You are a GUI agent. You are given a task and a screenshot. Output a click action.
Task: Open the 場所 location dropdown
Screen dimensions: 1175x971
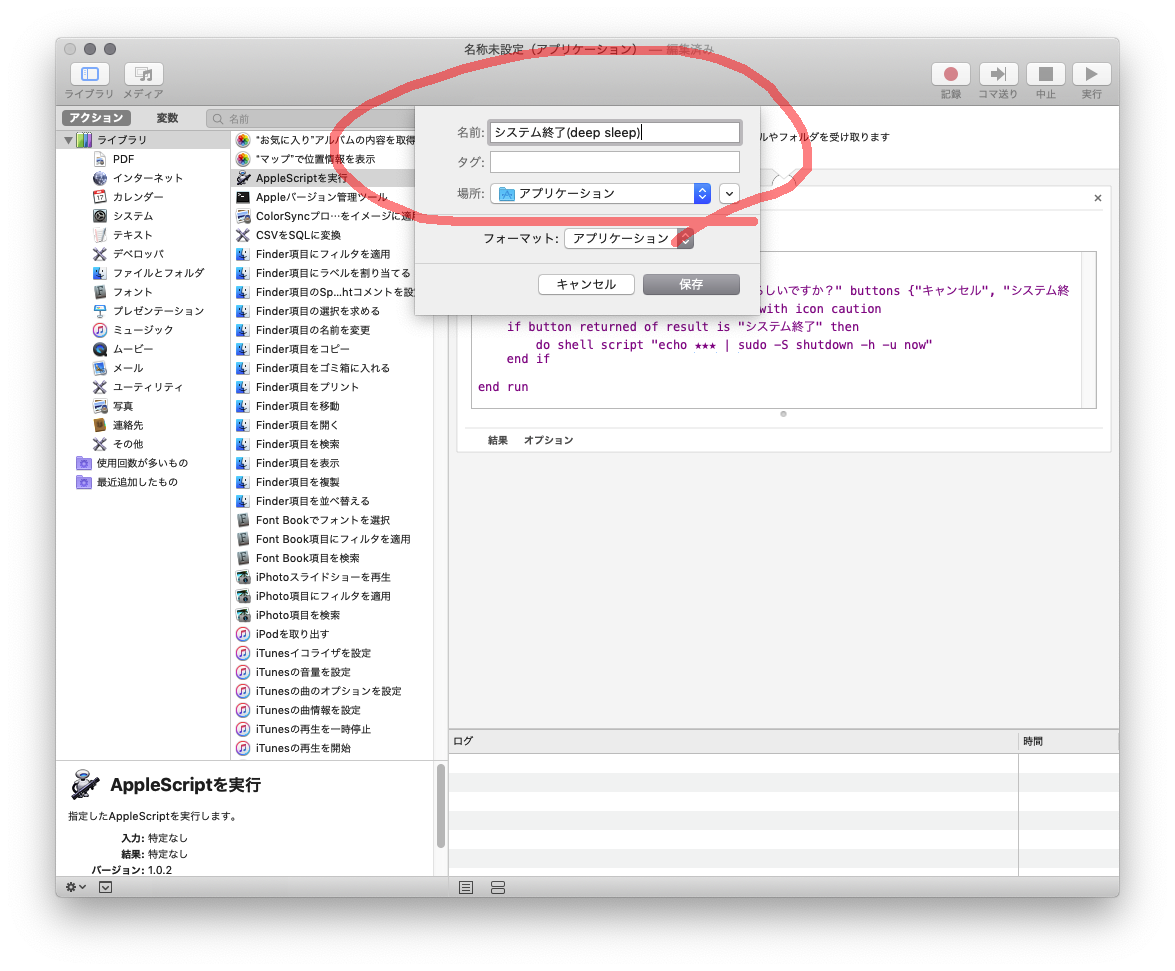click(601, 193)
